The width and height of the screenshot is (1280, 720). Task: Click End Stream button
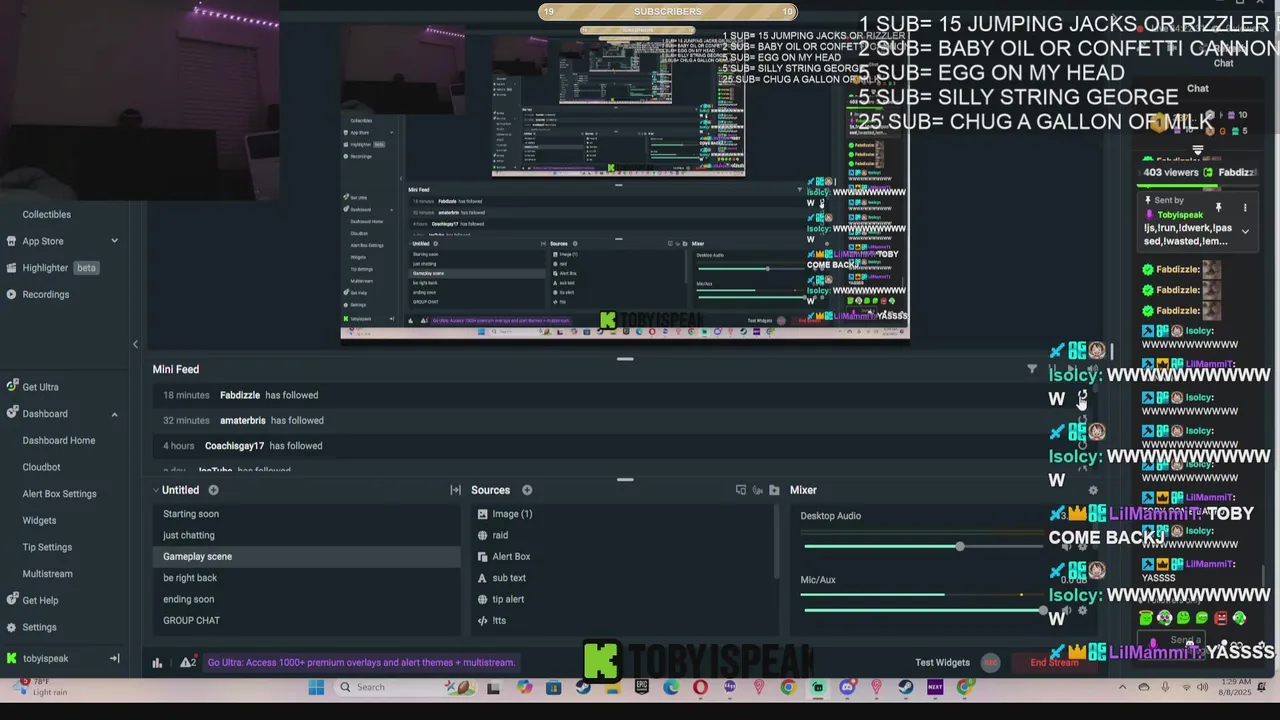(x=1054, y=662)
